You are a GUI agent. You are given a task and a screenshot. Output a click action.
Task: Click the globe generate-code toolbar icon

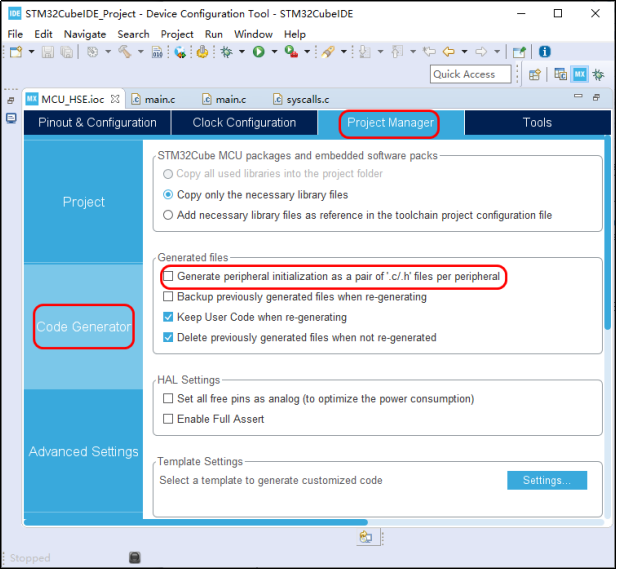180,52
